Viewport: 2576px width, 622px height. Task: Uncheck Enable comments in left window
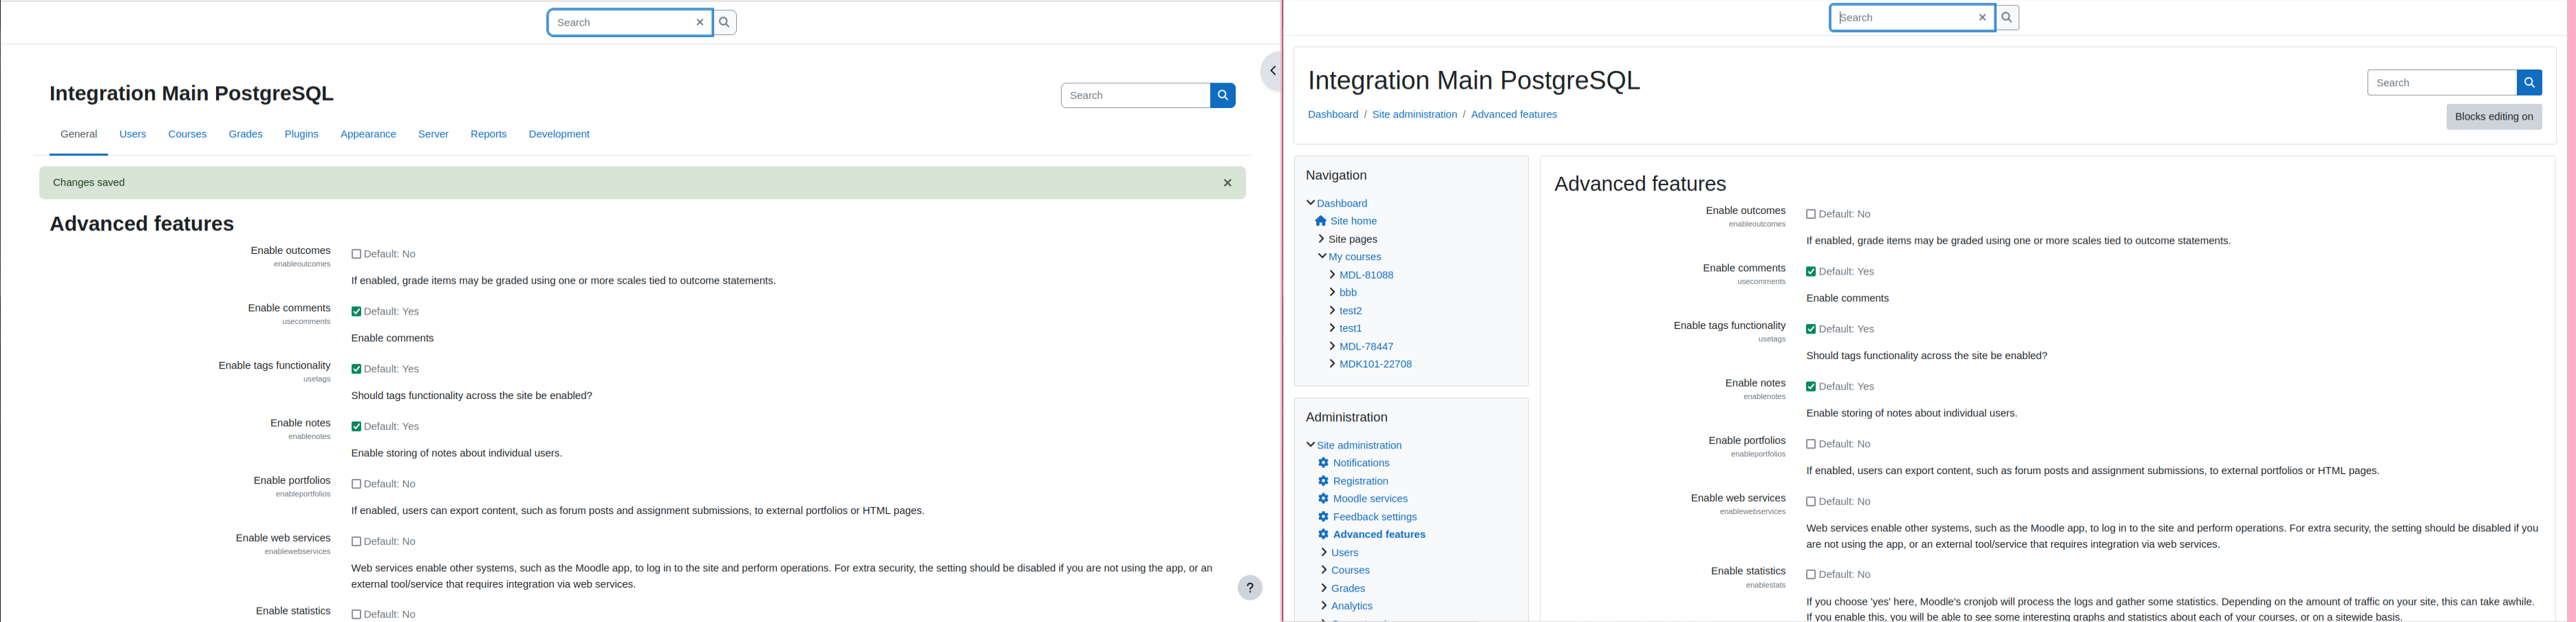pos(356,312)
